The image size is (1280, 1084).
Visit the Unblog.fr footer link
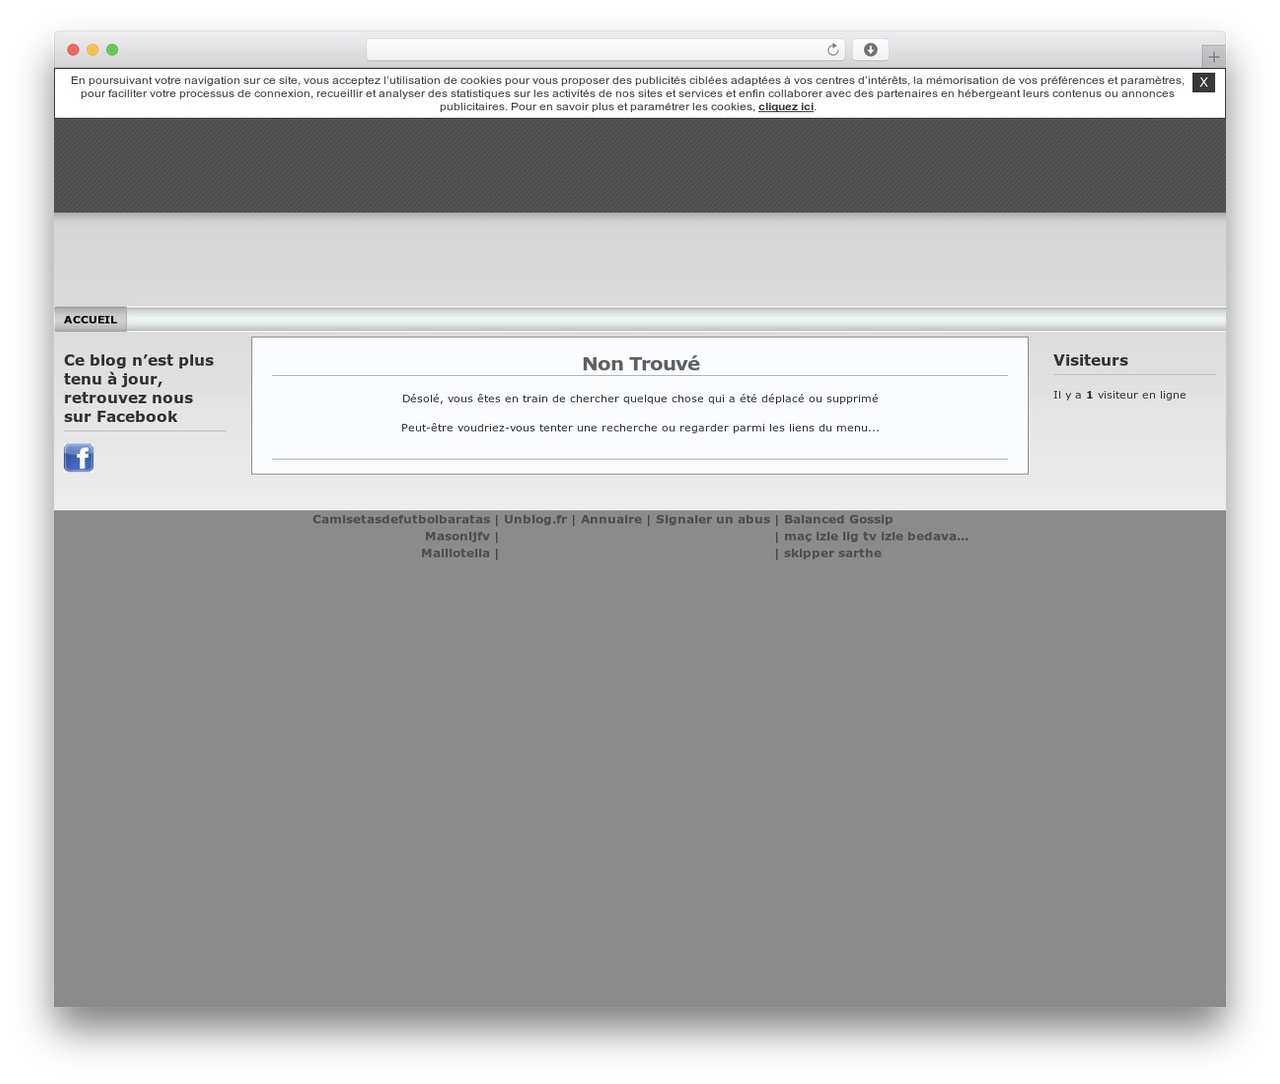[x=535, y=520]
